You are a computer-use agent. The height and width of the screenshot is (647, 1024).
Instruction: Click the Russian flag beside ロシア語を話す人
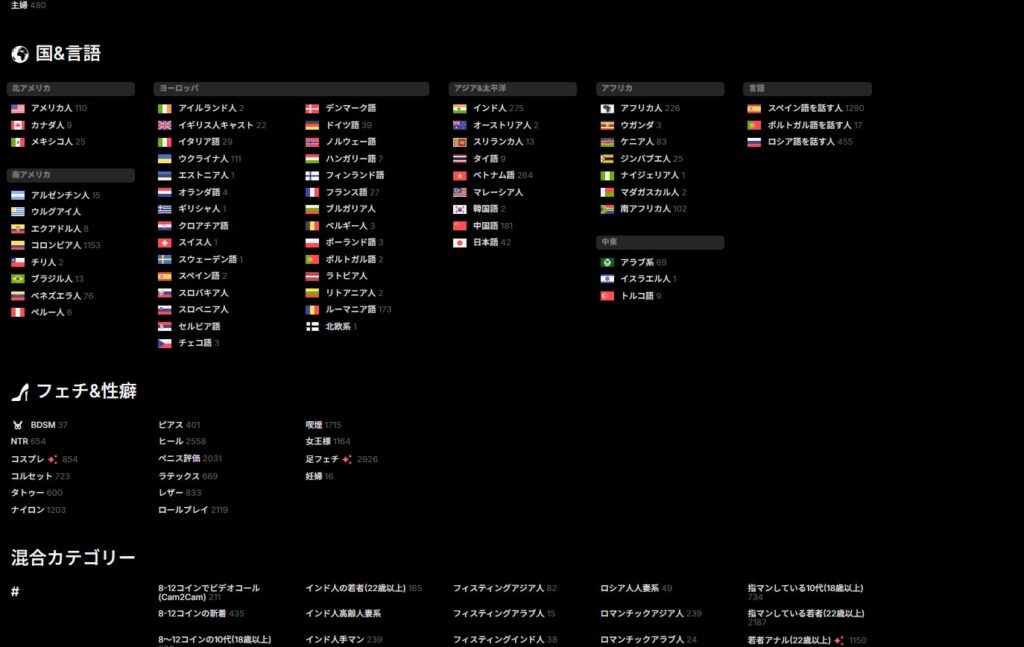coord(754,142)
